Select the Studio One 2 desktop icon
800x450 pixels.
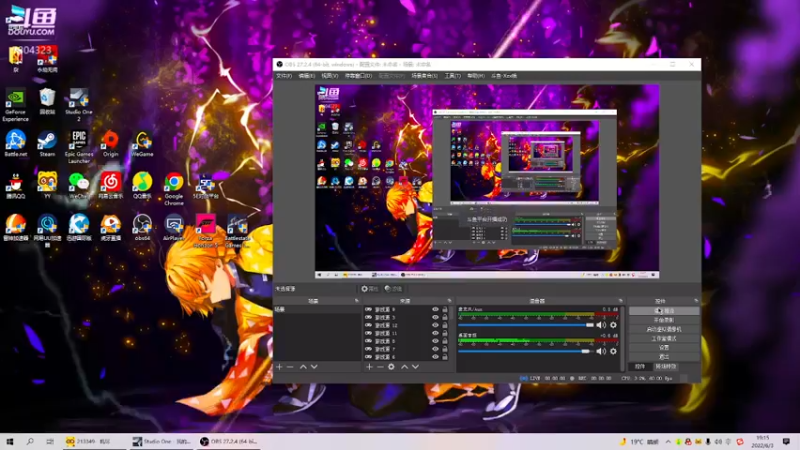pyautogui.click(x=79, y=106)
